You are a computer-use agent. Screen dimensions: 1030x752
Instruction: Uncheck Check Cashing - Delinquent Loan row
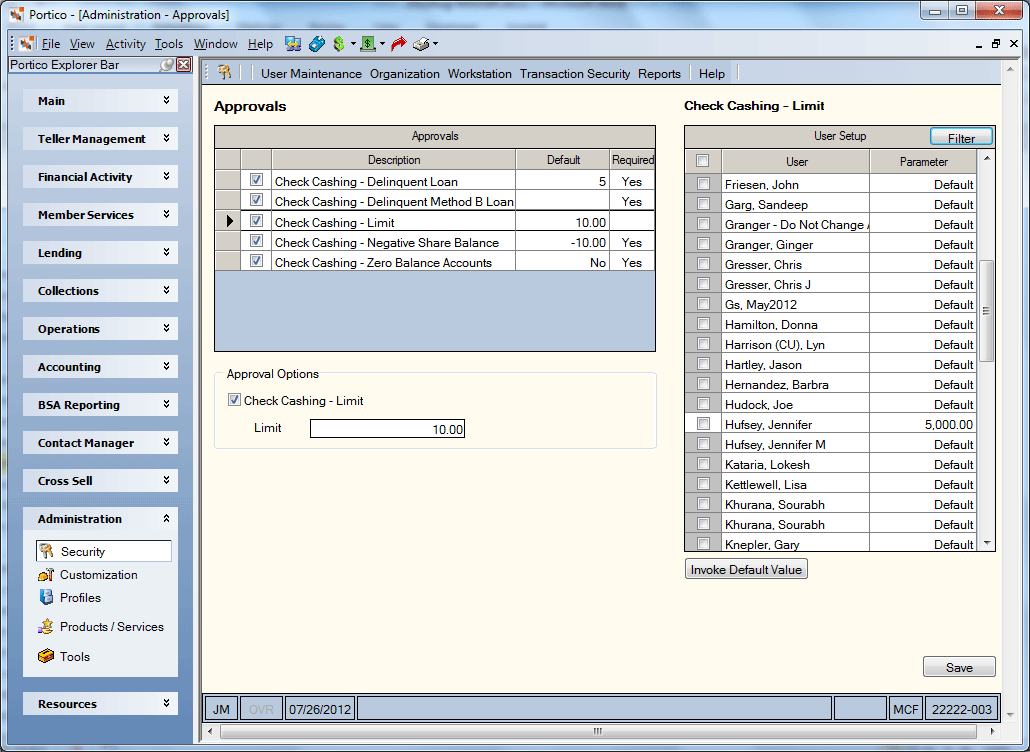coord(256,180)
